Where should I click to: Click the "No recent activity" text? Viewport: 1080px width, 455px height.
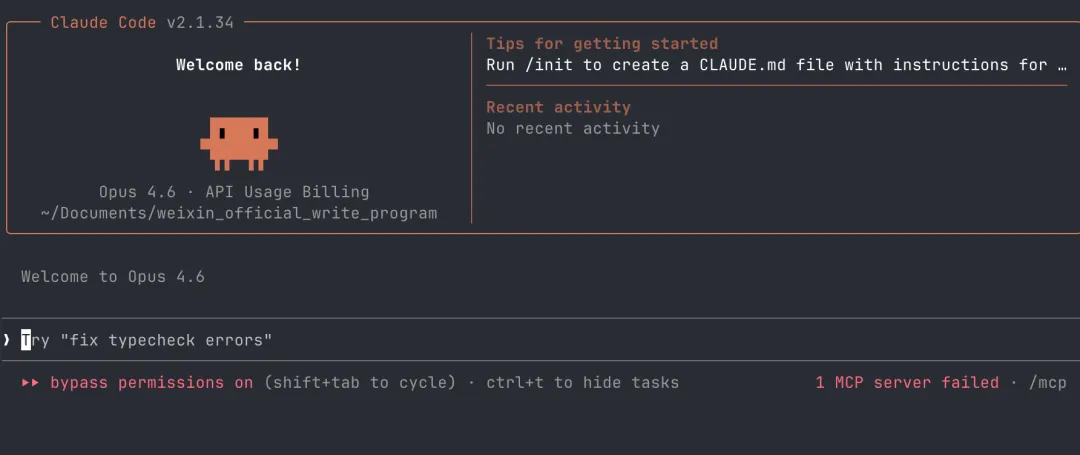click(x=572, y=128)
